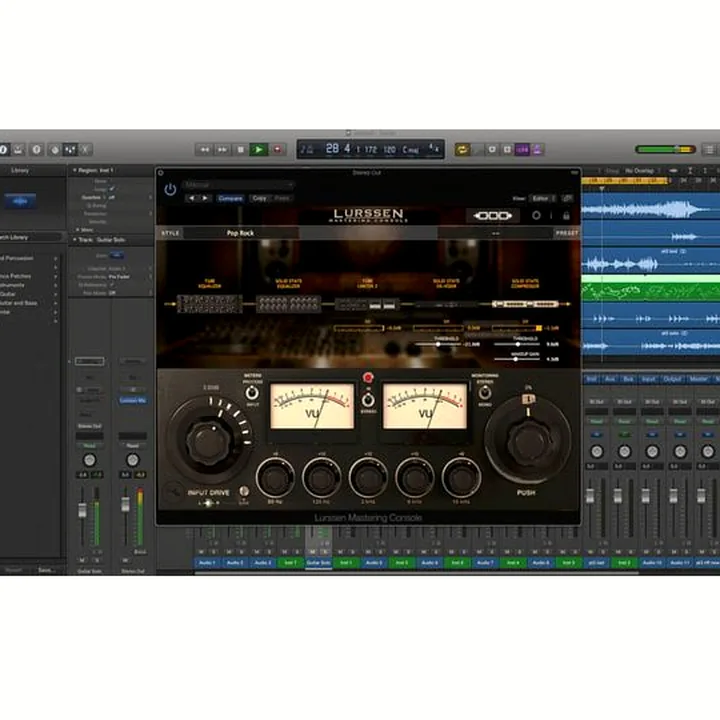Click the 2 kHz EQ knob
The image size is (720, 720).
(x=368, y=478)
